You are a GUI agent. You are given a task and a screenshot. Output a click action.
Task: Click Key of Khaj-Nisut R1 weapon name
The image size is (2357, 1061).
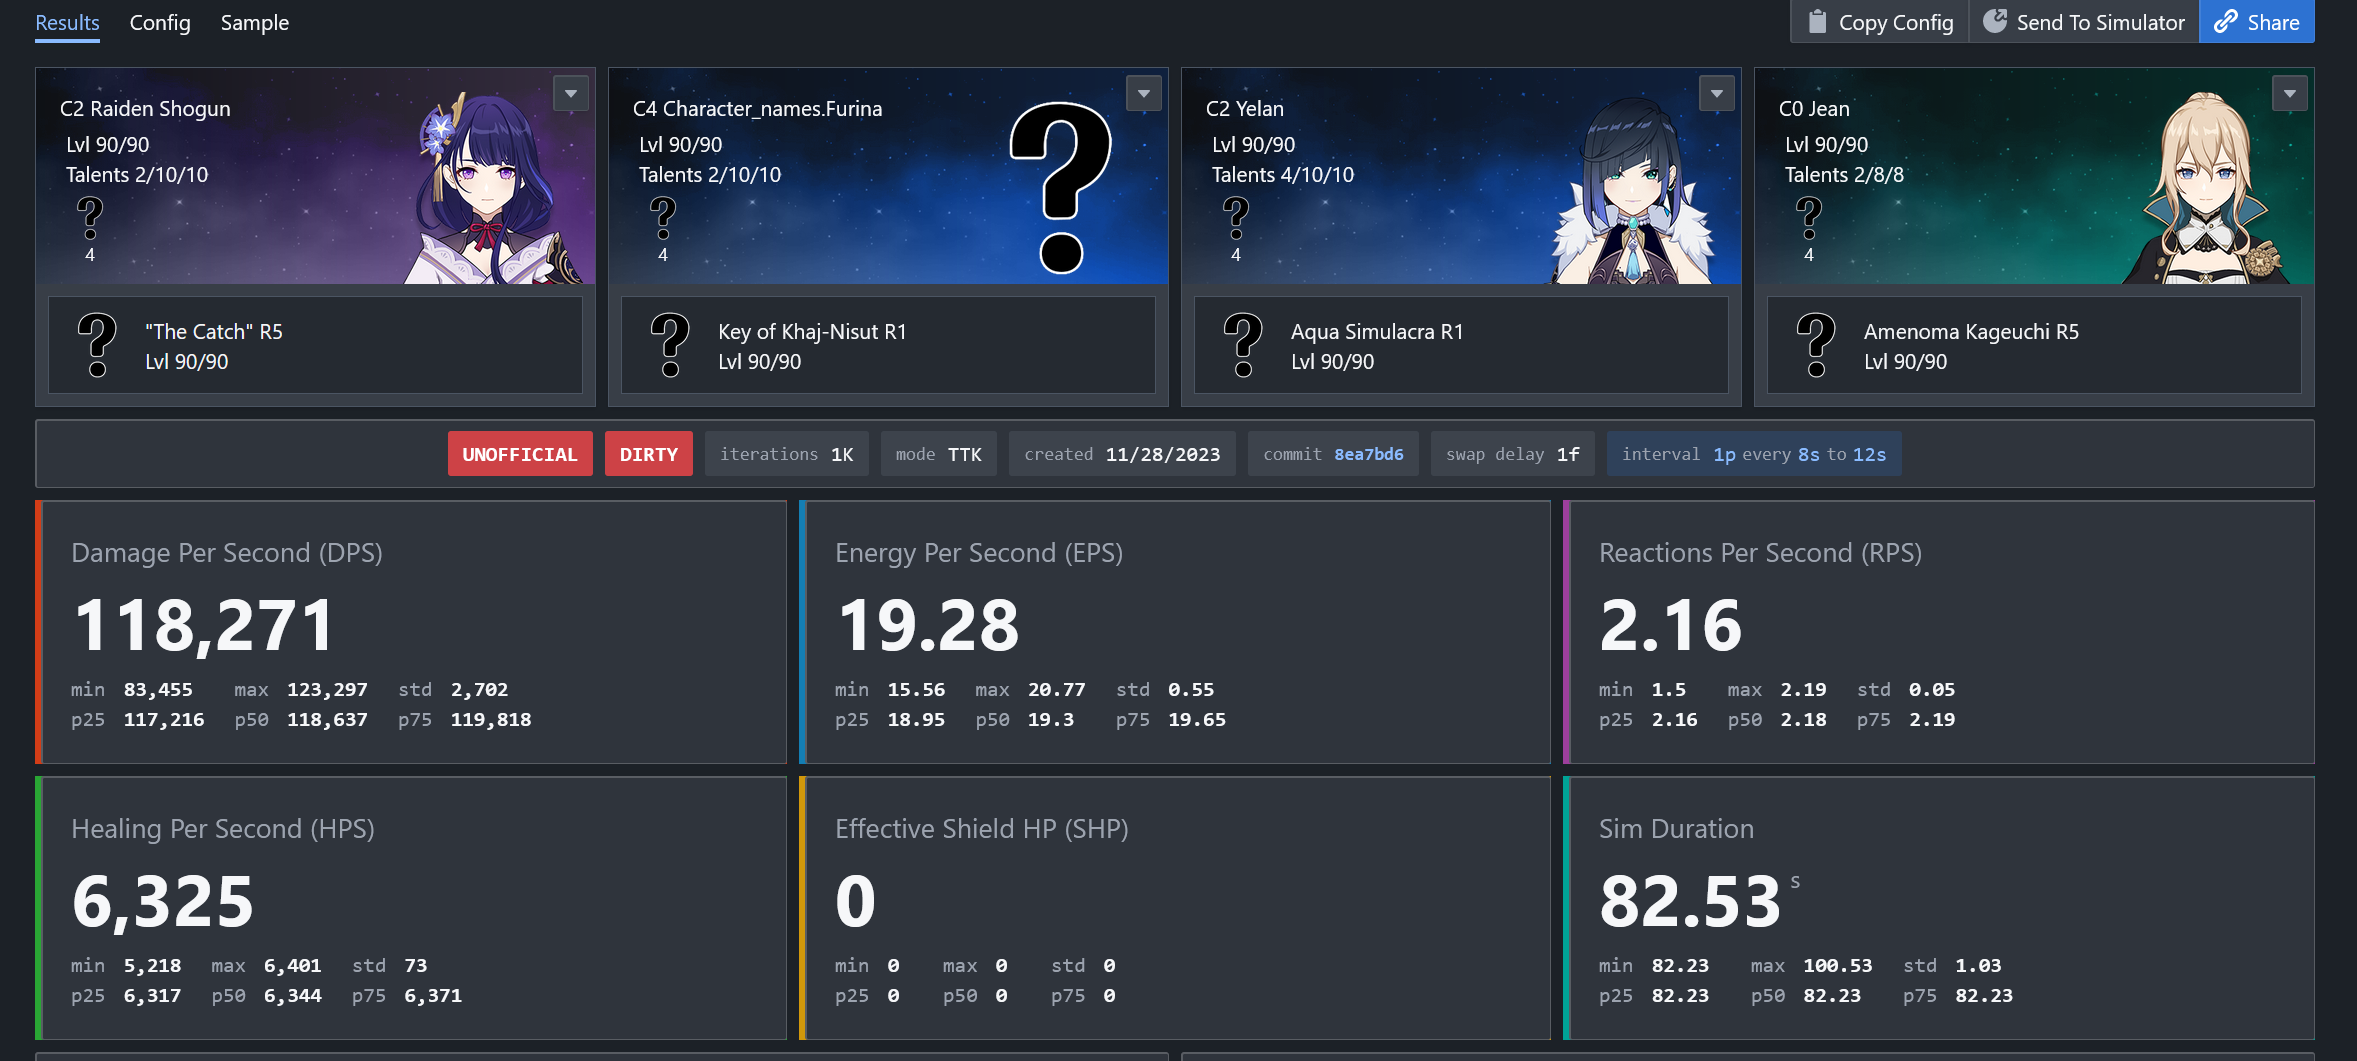coord(812,331)
